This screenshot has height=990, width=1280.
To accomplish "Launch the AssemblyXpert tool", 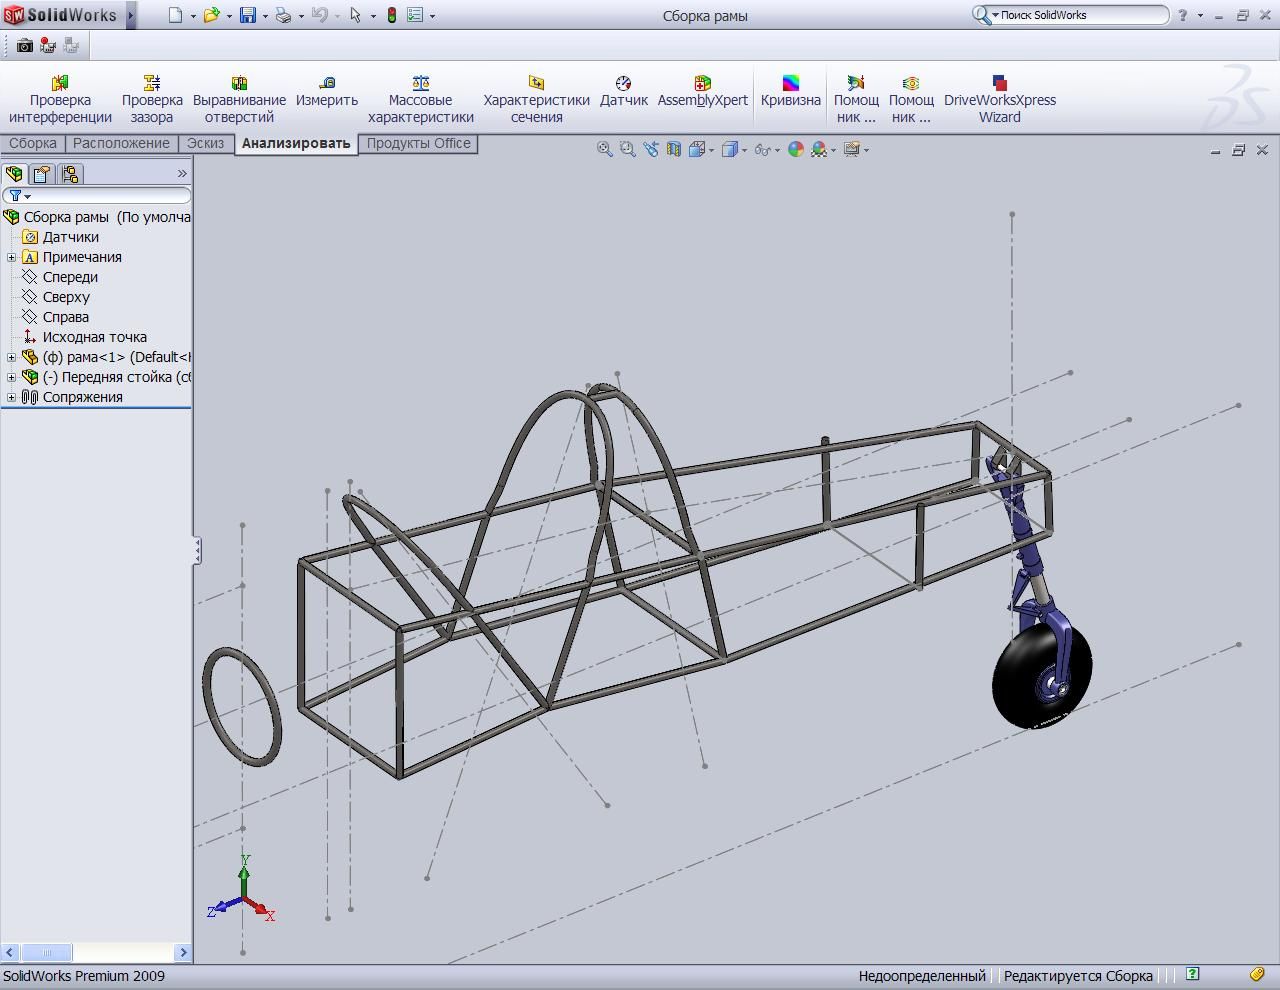I will click(702, 99).
